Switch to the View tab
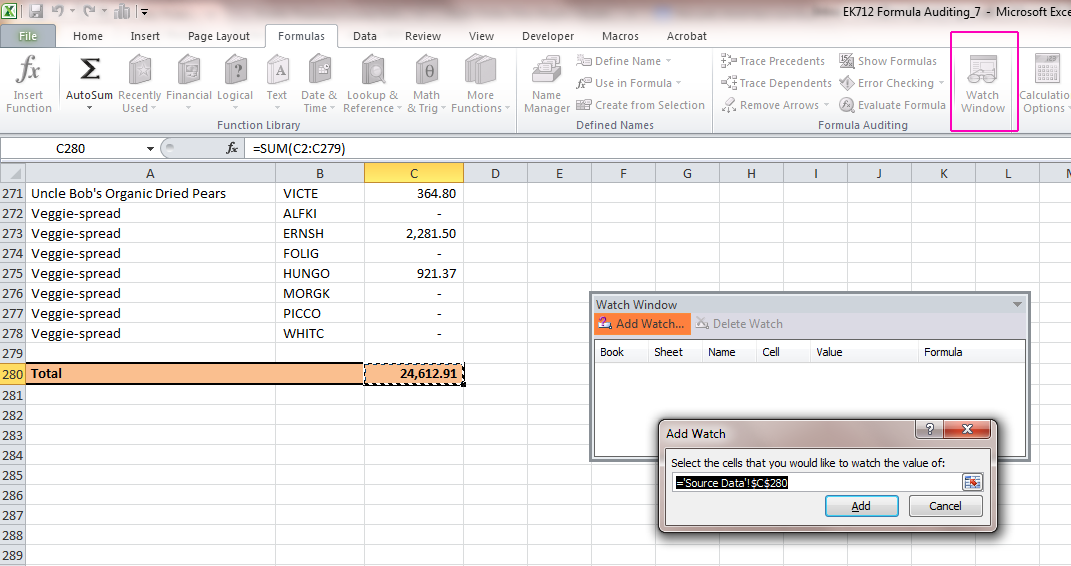The height and width of the screenshot is (566, 1071). tap(481, 36)
